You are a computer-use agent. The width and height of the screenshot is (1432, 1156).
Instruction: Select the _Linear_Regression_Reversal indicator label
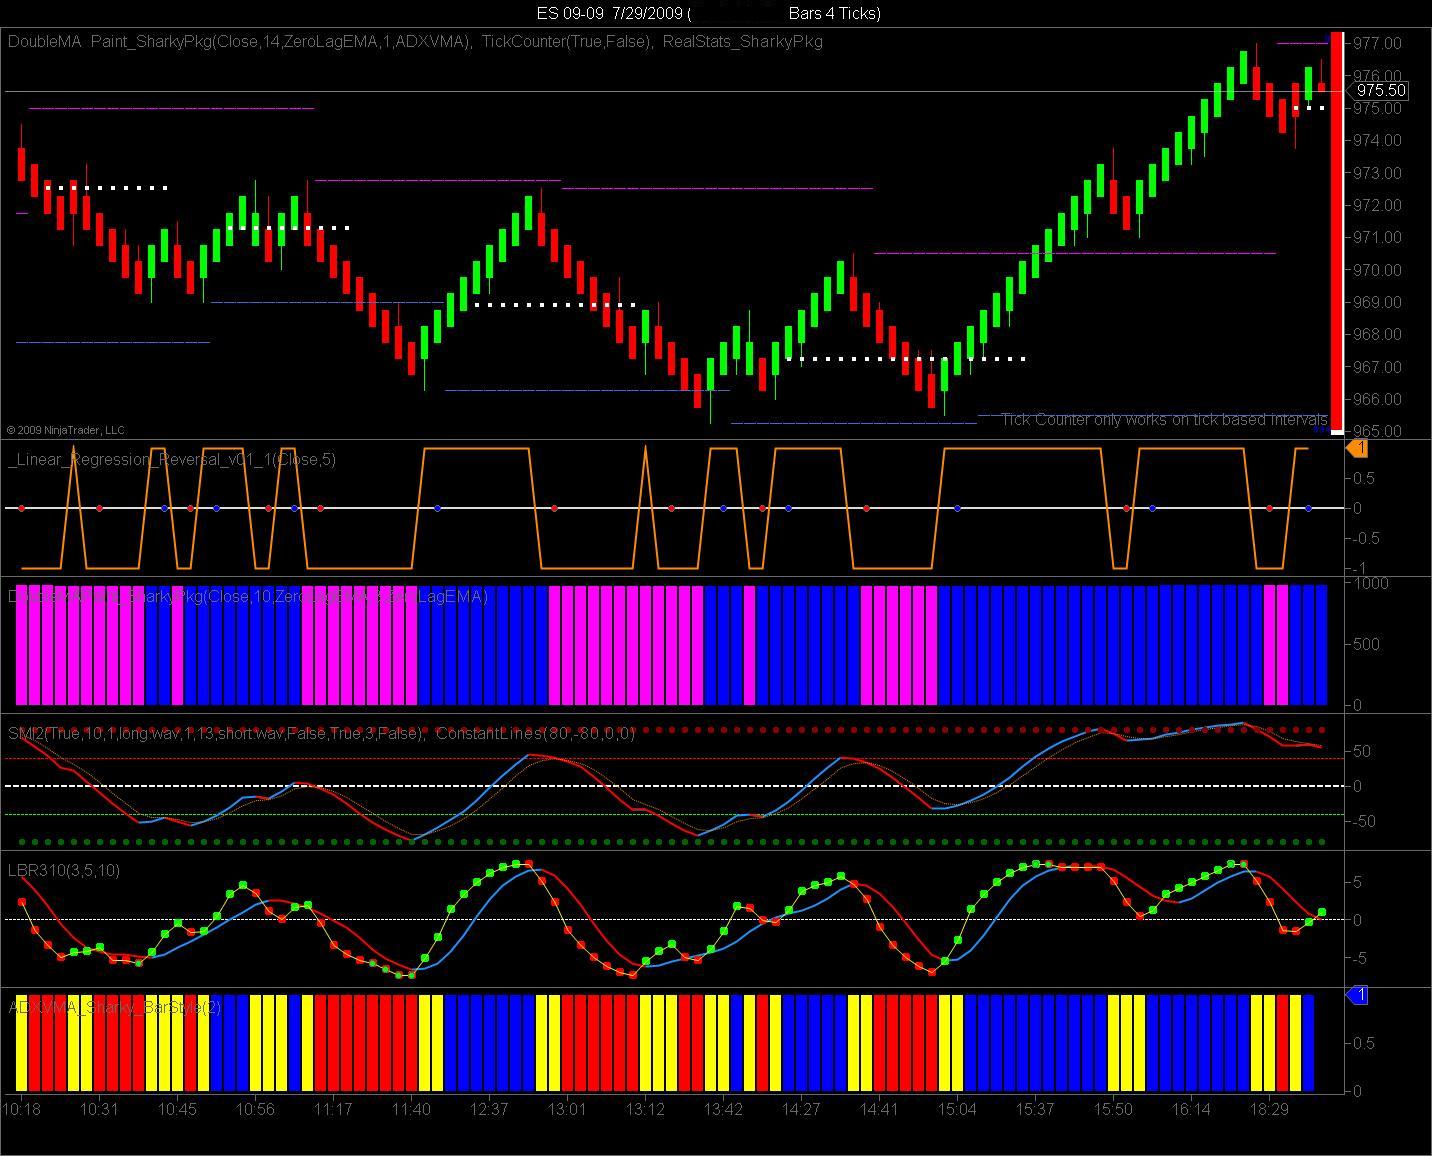(172, 460)
